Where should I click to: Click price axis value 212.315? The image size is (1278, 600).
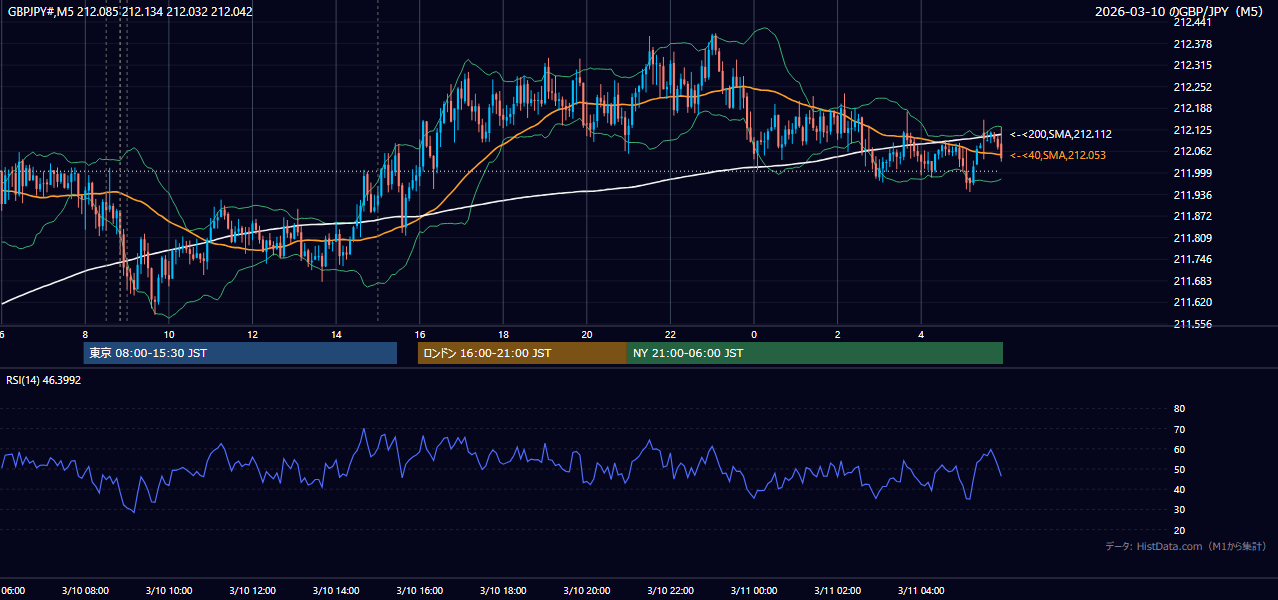tap(1192, 65)
